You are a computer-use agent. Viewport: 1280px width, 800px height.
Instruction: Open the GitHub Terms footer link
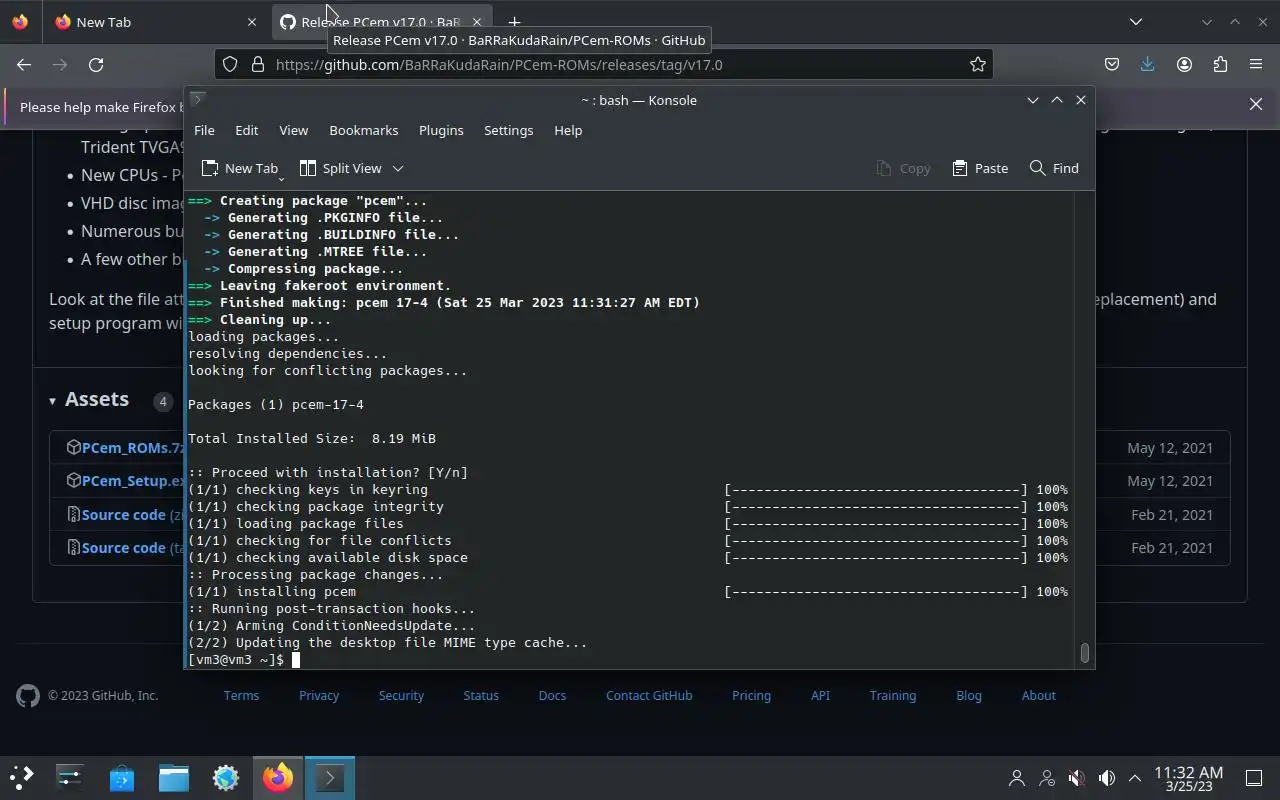coord(241,696)
